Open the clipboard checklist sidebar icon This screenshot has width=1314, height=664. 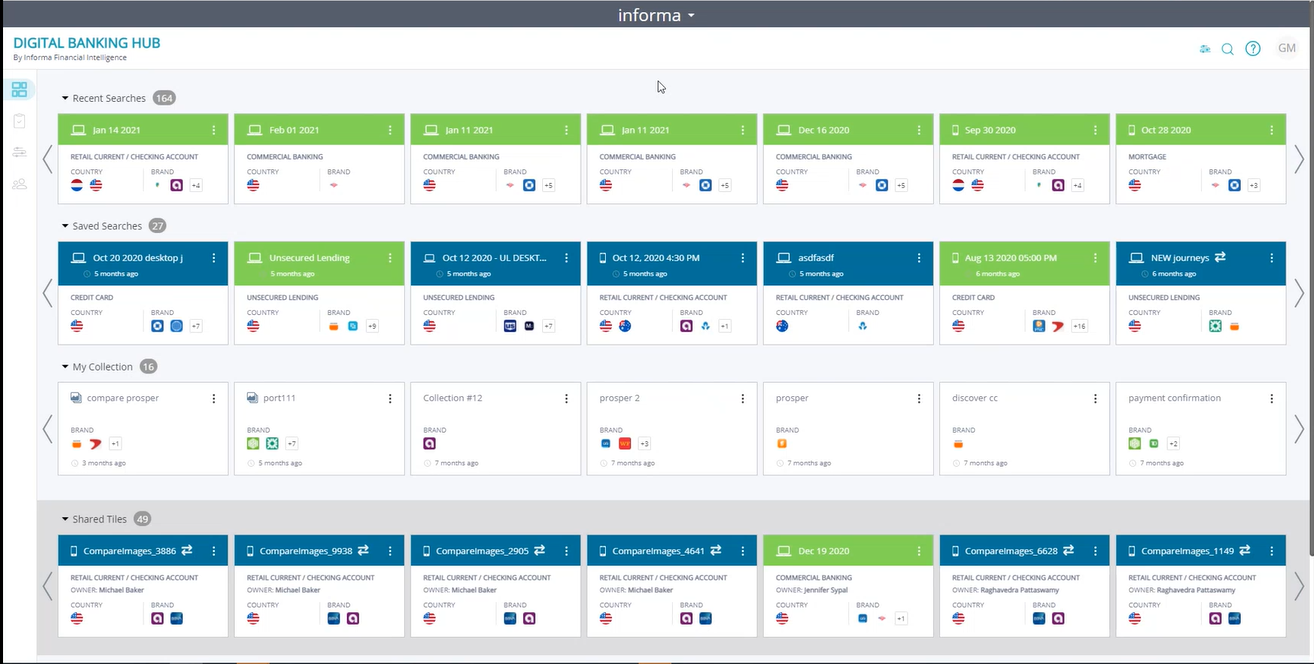coord(19,121)
